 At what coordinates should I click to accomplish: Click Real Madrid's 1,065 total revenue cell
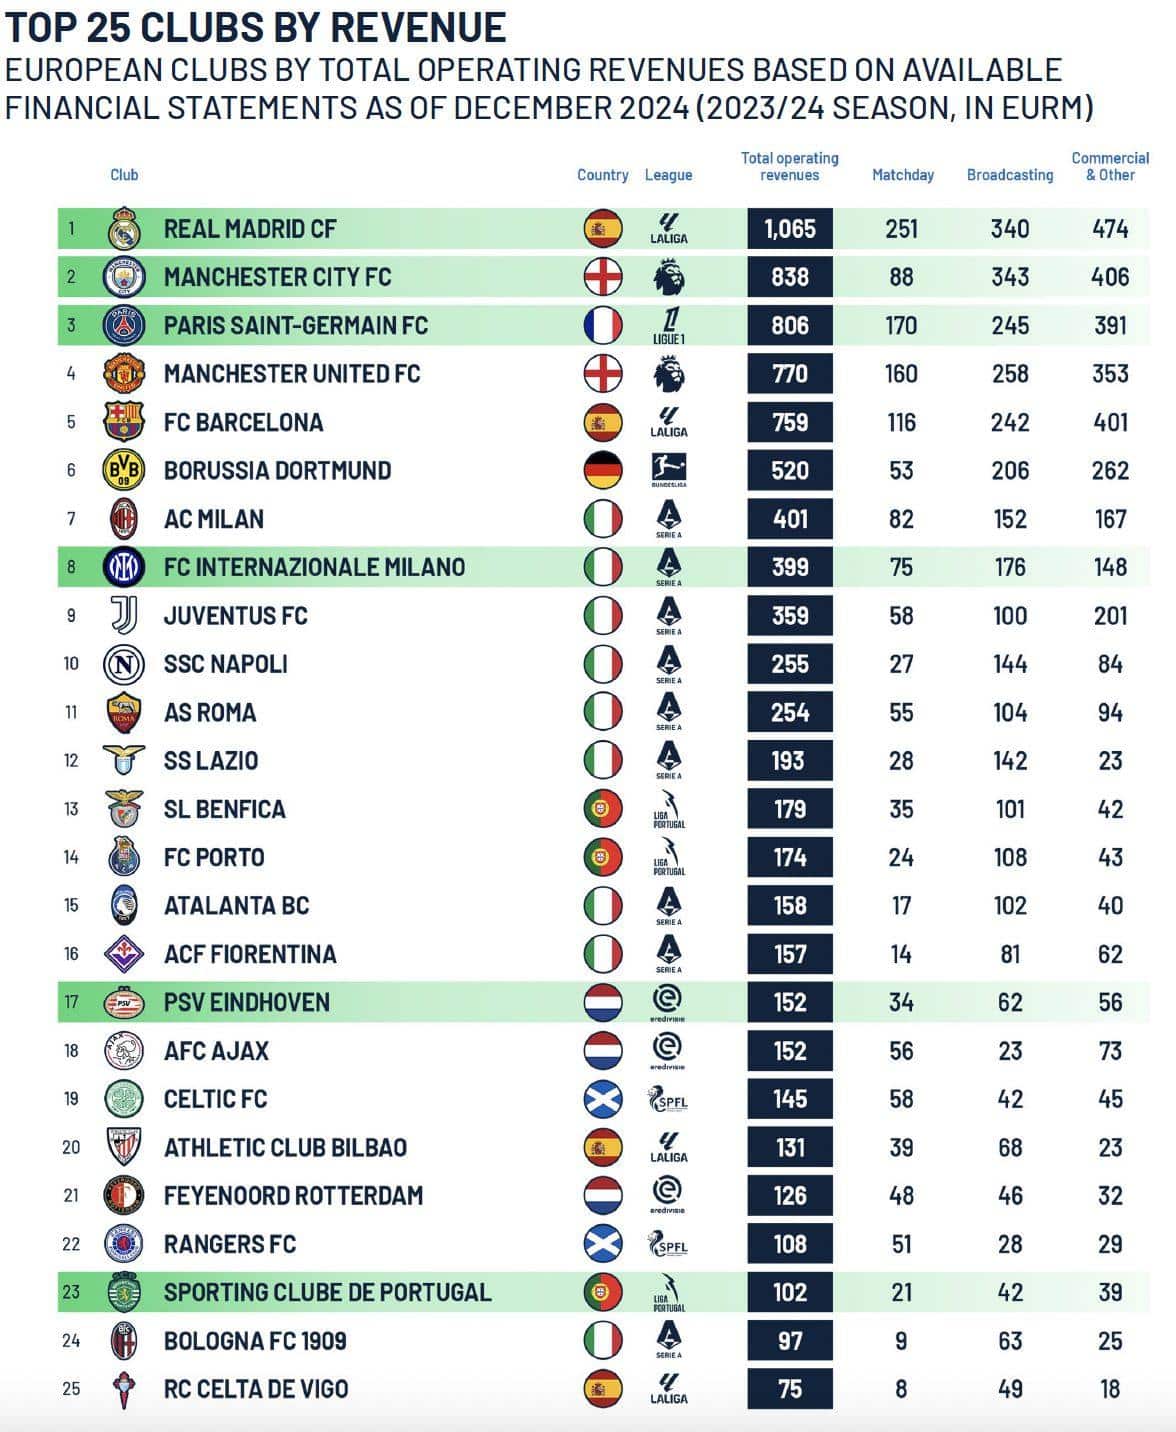(x=790, y=229)
